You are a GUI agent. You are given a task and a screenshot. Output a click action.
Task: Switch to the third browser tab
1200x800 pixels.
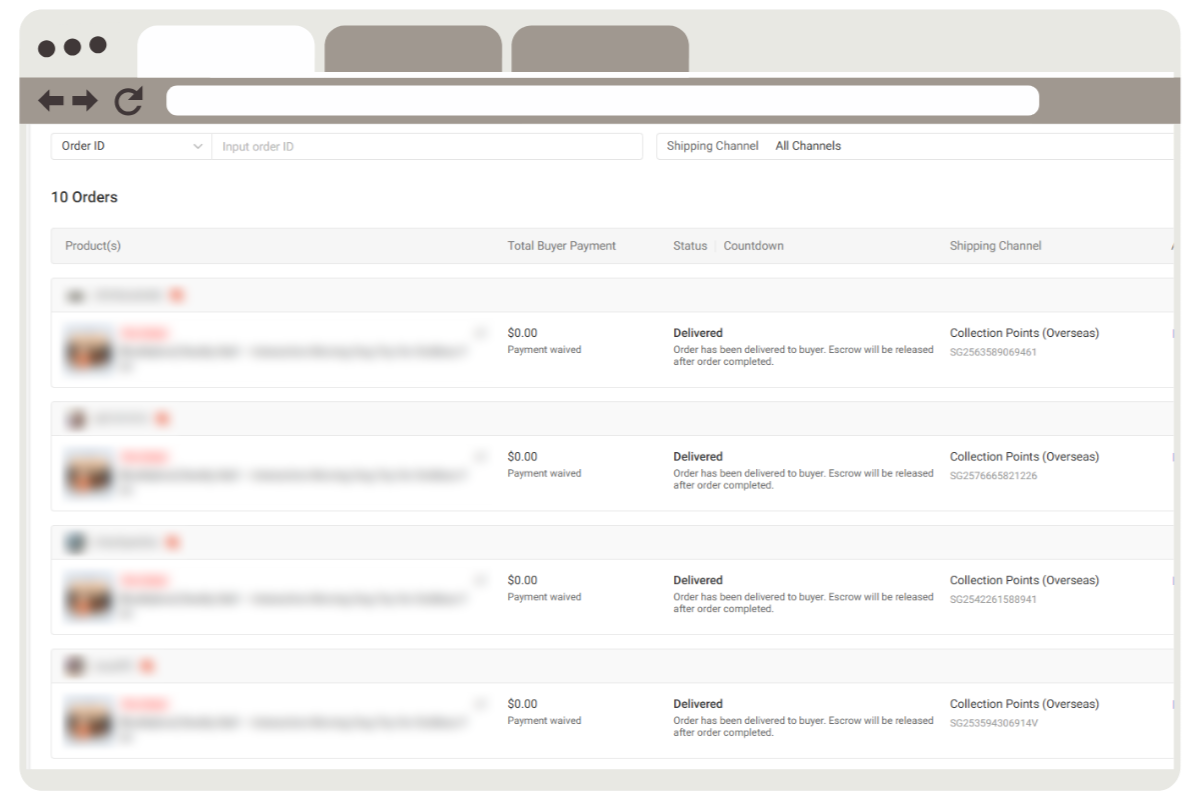[x=600, y=49]
